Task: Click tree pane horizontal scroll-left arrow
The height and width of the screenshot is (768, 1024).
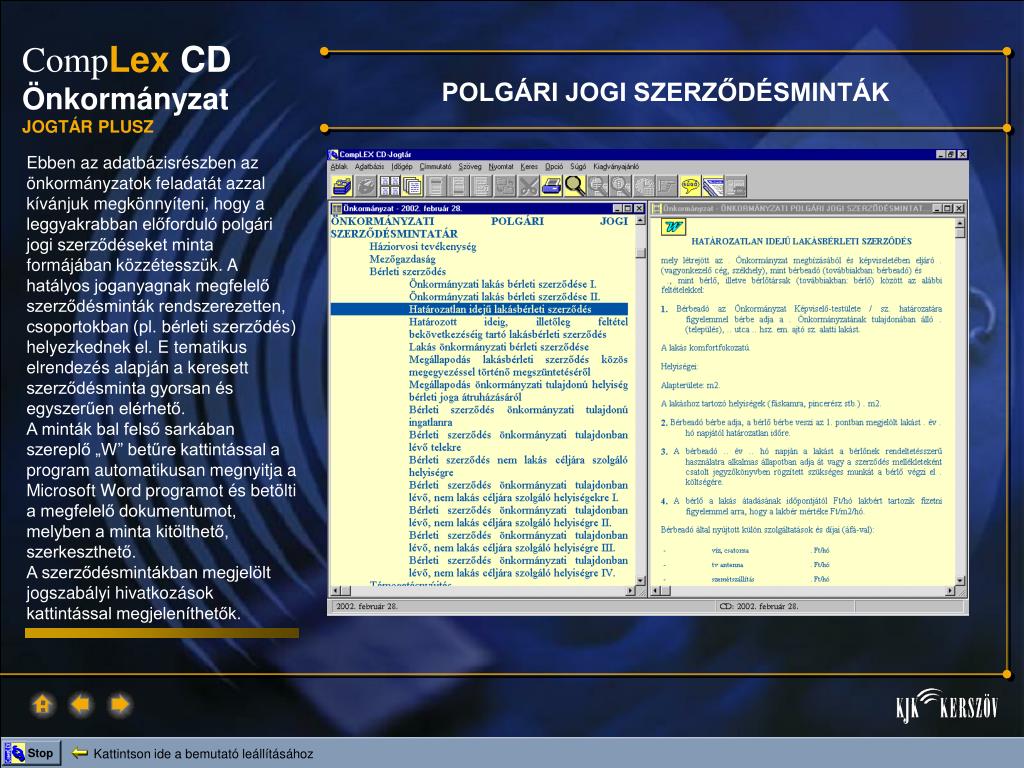Action: coord(336,590)
